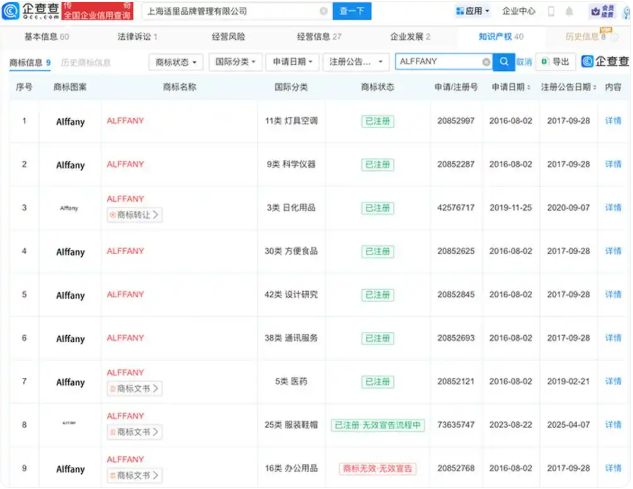
Task: Open Alffany trademark image in row 3
Action: 69,208
